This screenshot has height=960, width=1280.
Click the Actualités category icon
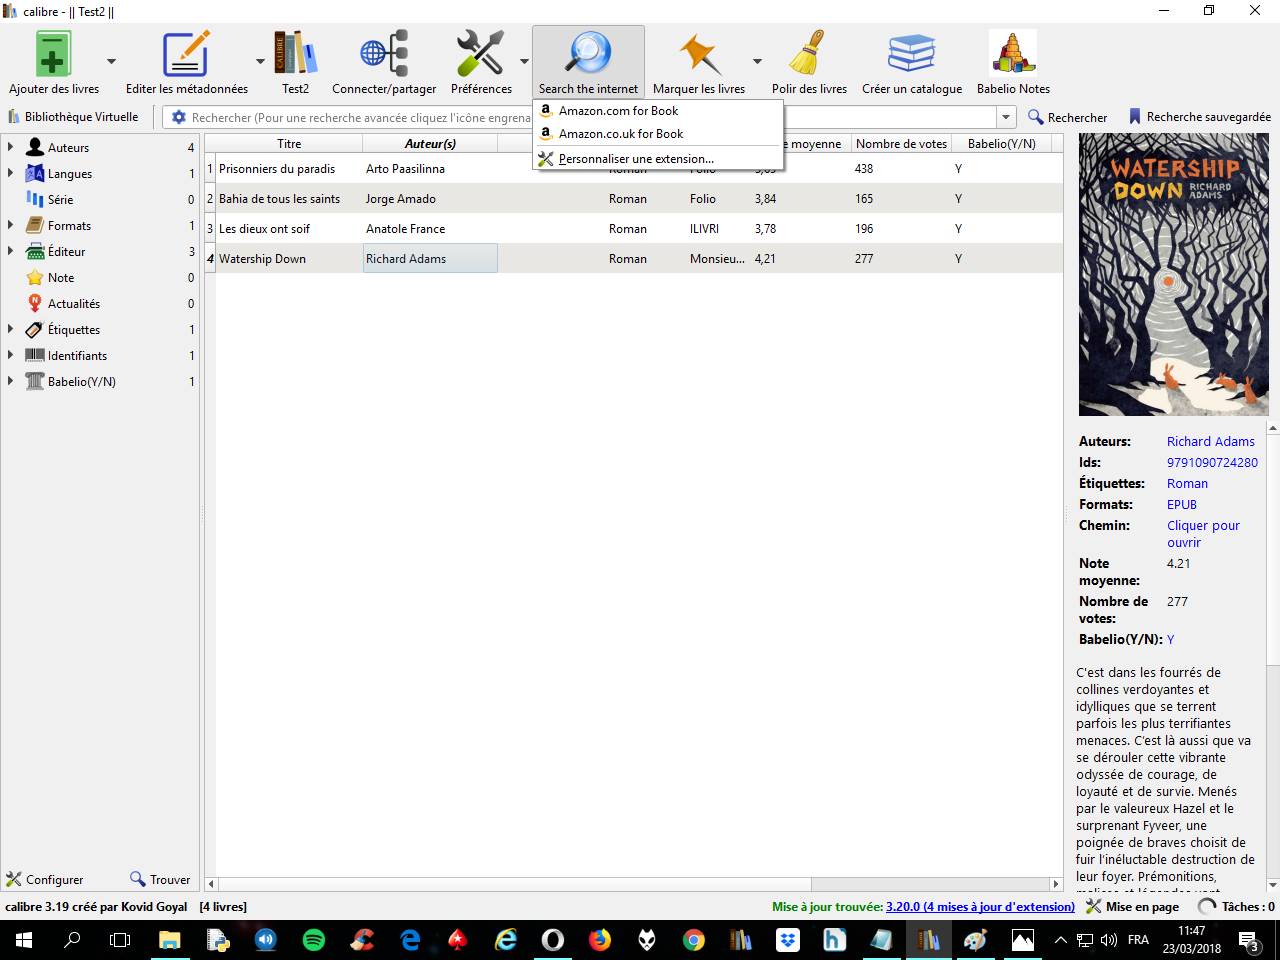pyautogui.click(x=35, y=303)
